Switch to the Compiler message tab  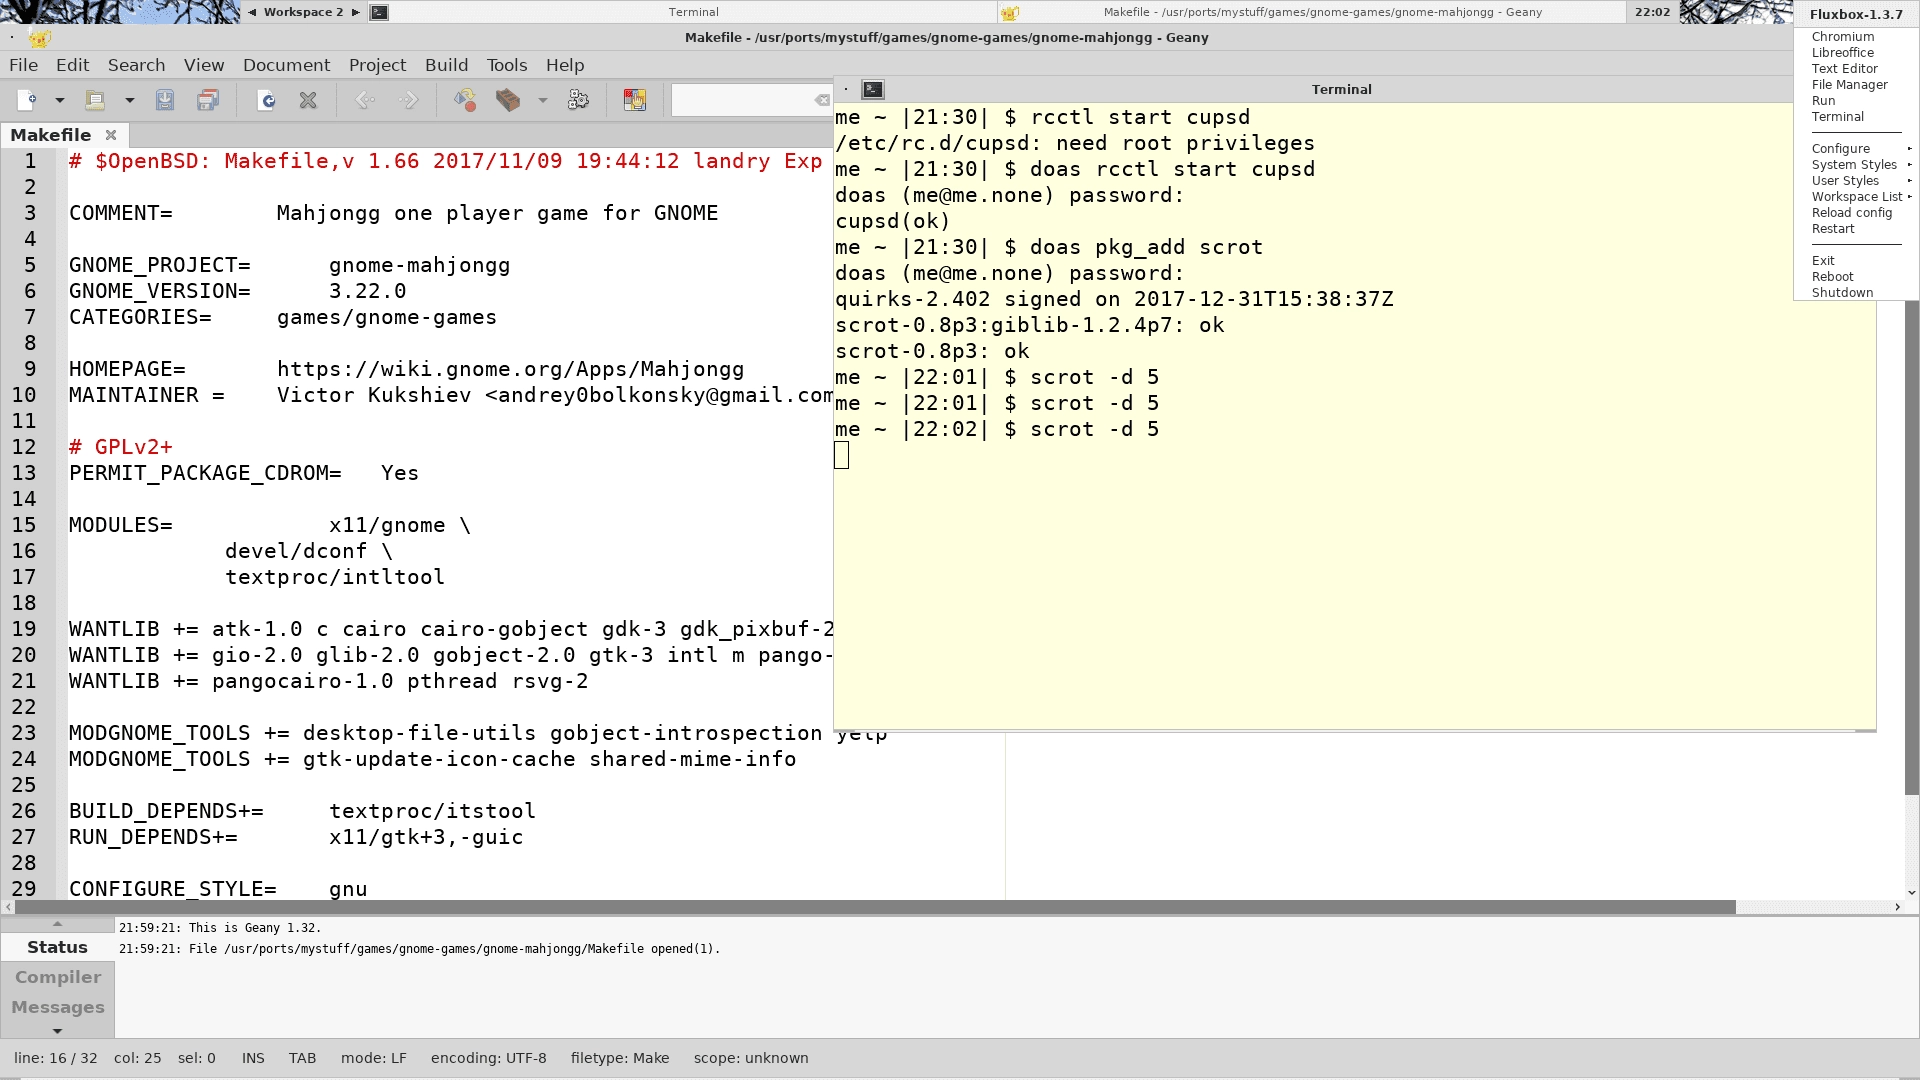point(58,977)
